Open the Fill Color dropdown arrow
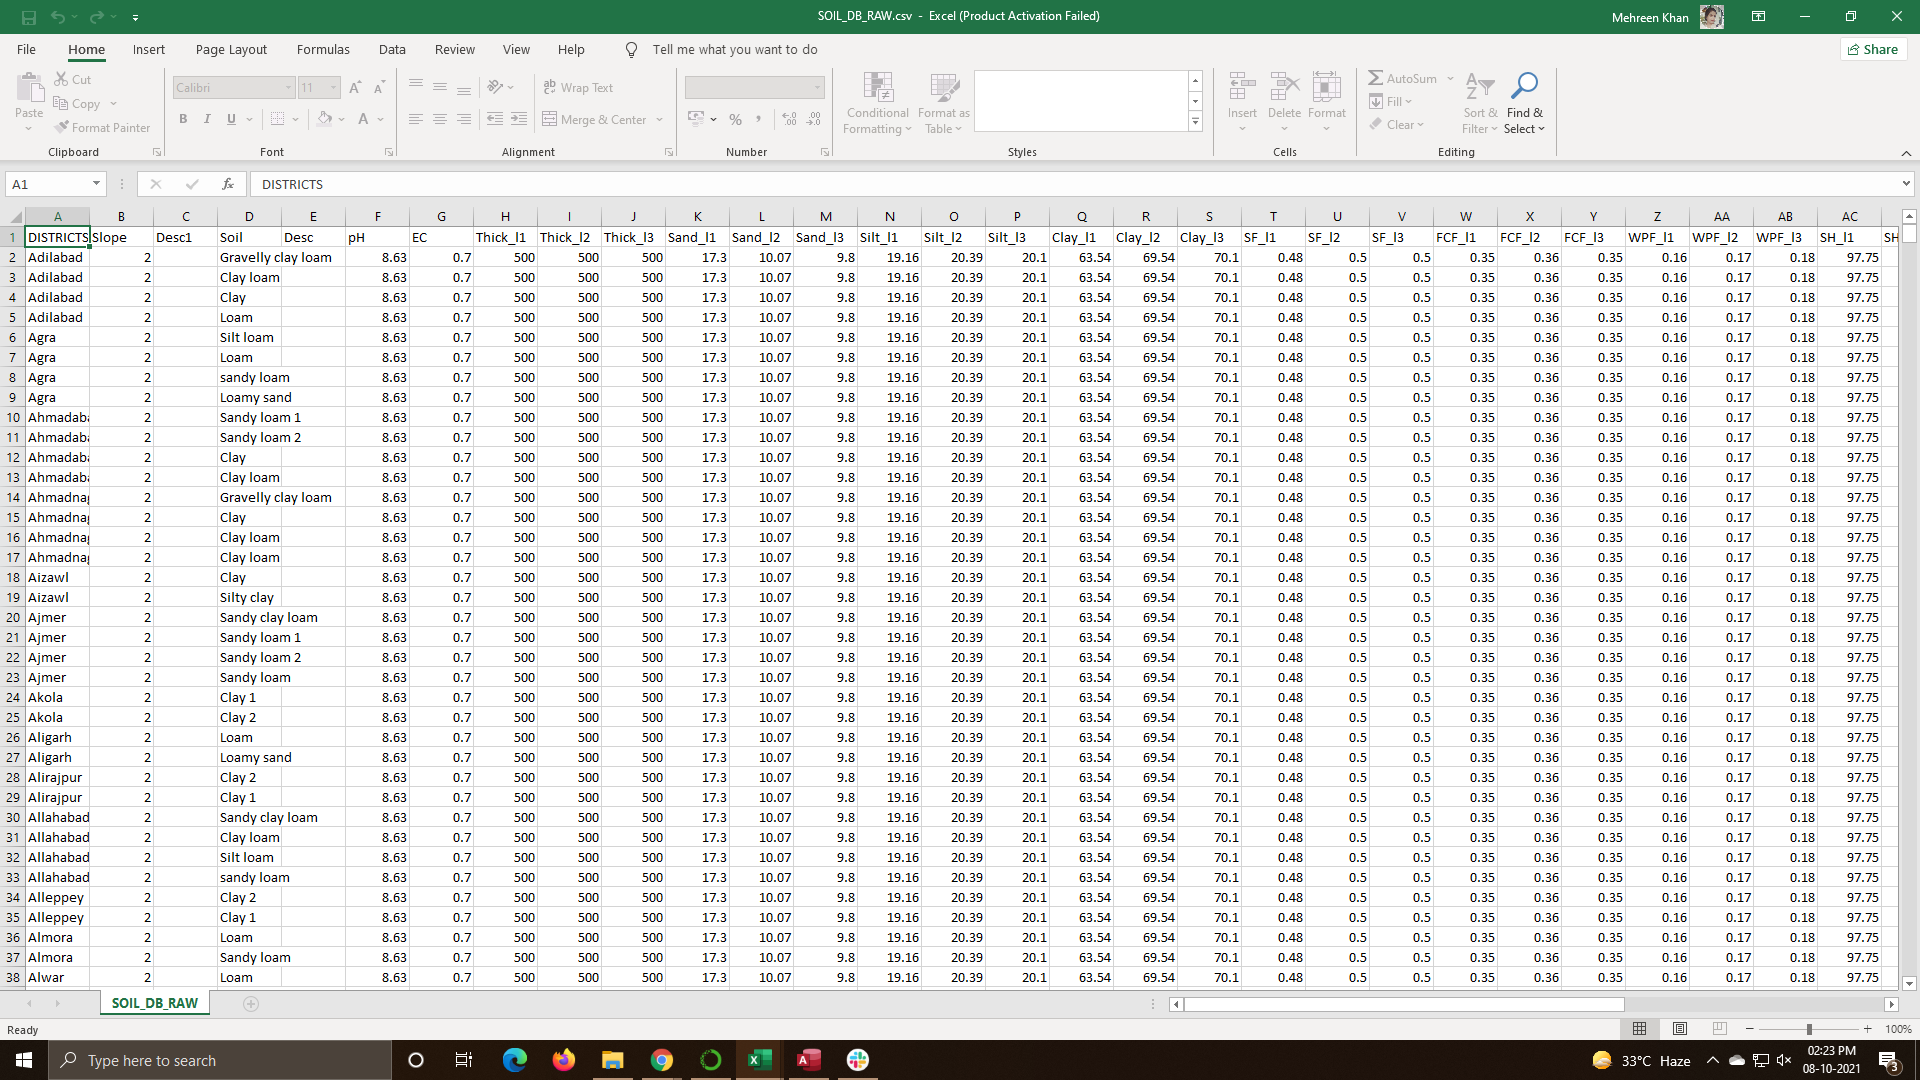 [x=341, y=119]
